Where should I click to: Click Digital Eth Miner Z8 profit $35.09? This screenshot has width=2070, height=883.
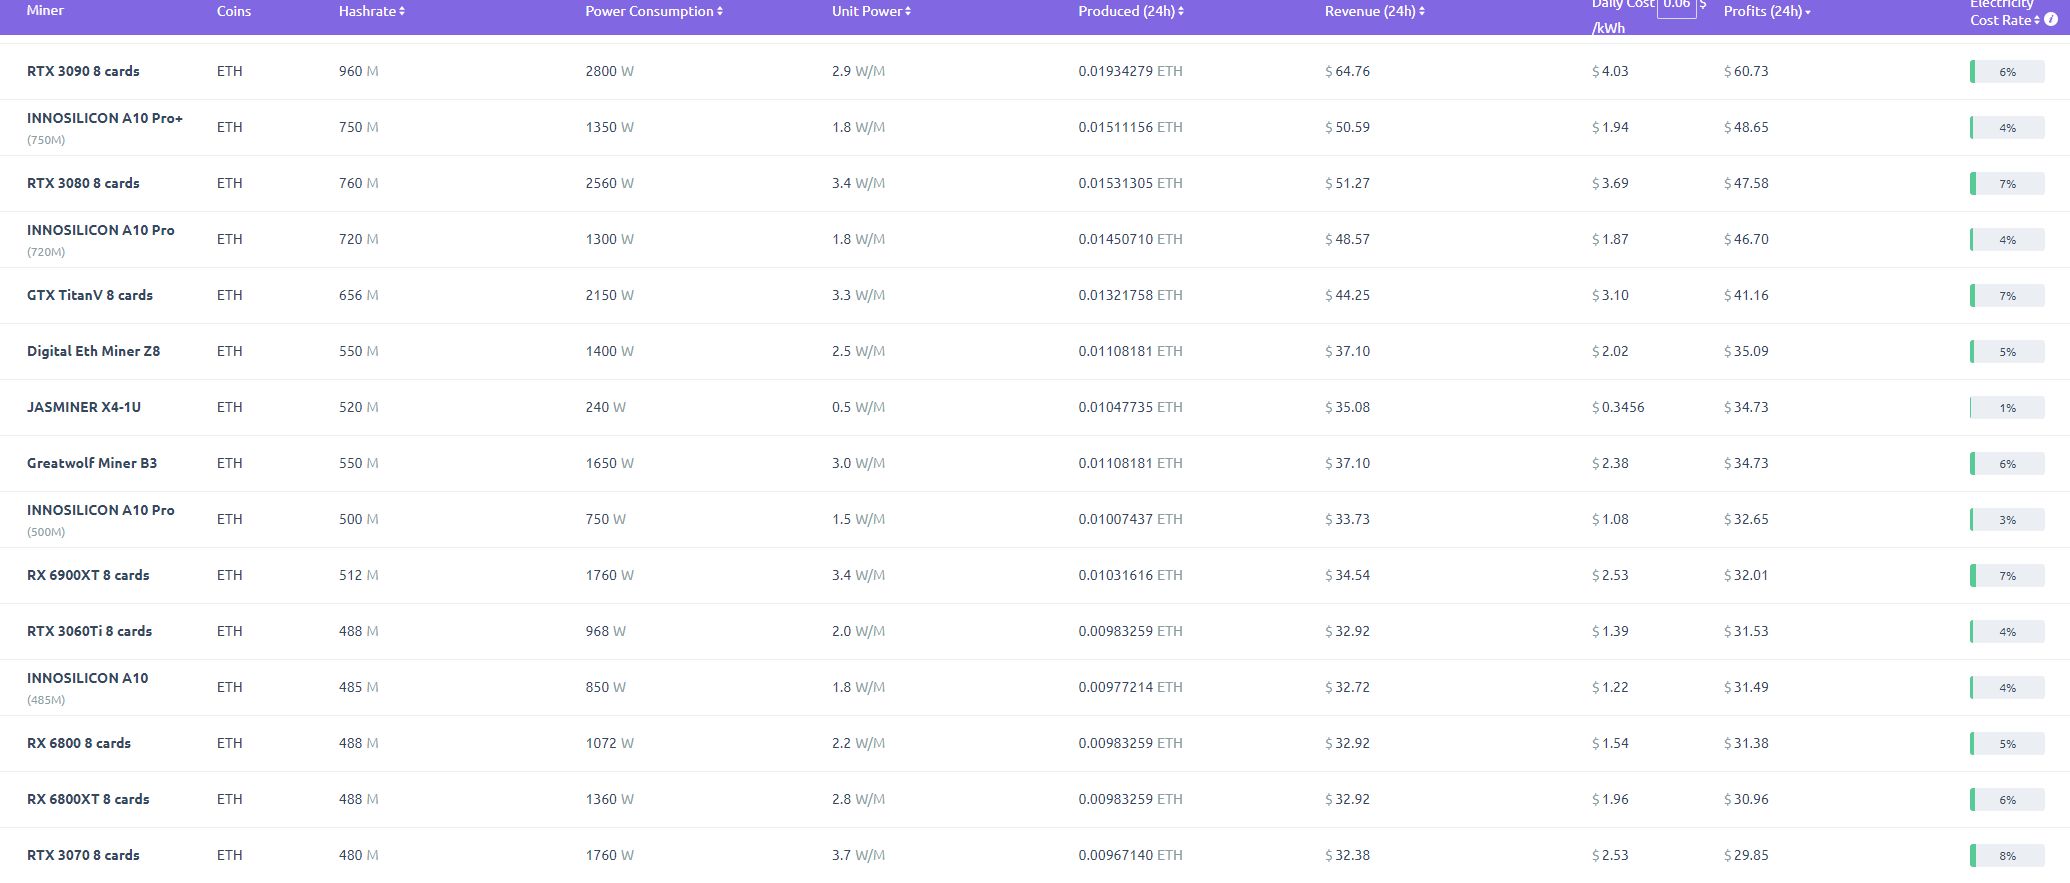[1746, 351]
